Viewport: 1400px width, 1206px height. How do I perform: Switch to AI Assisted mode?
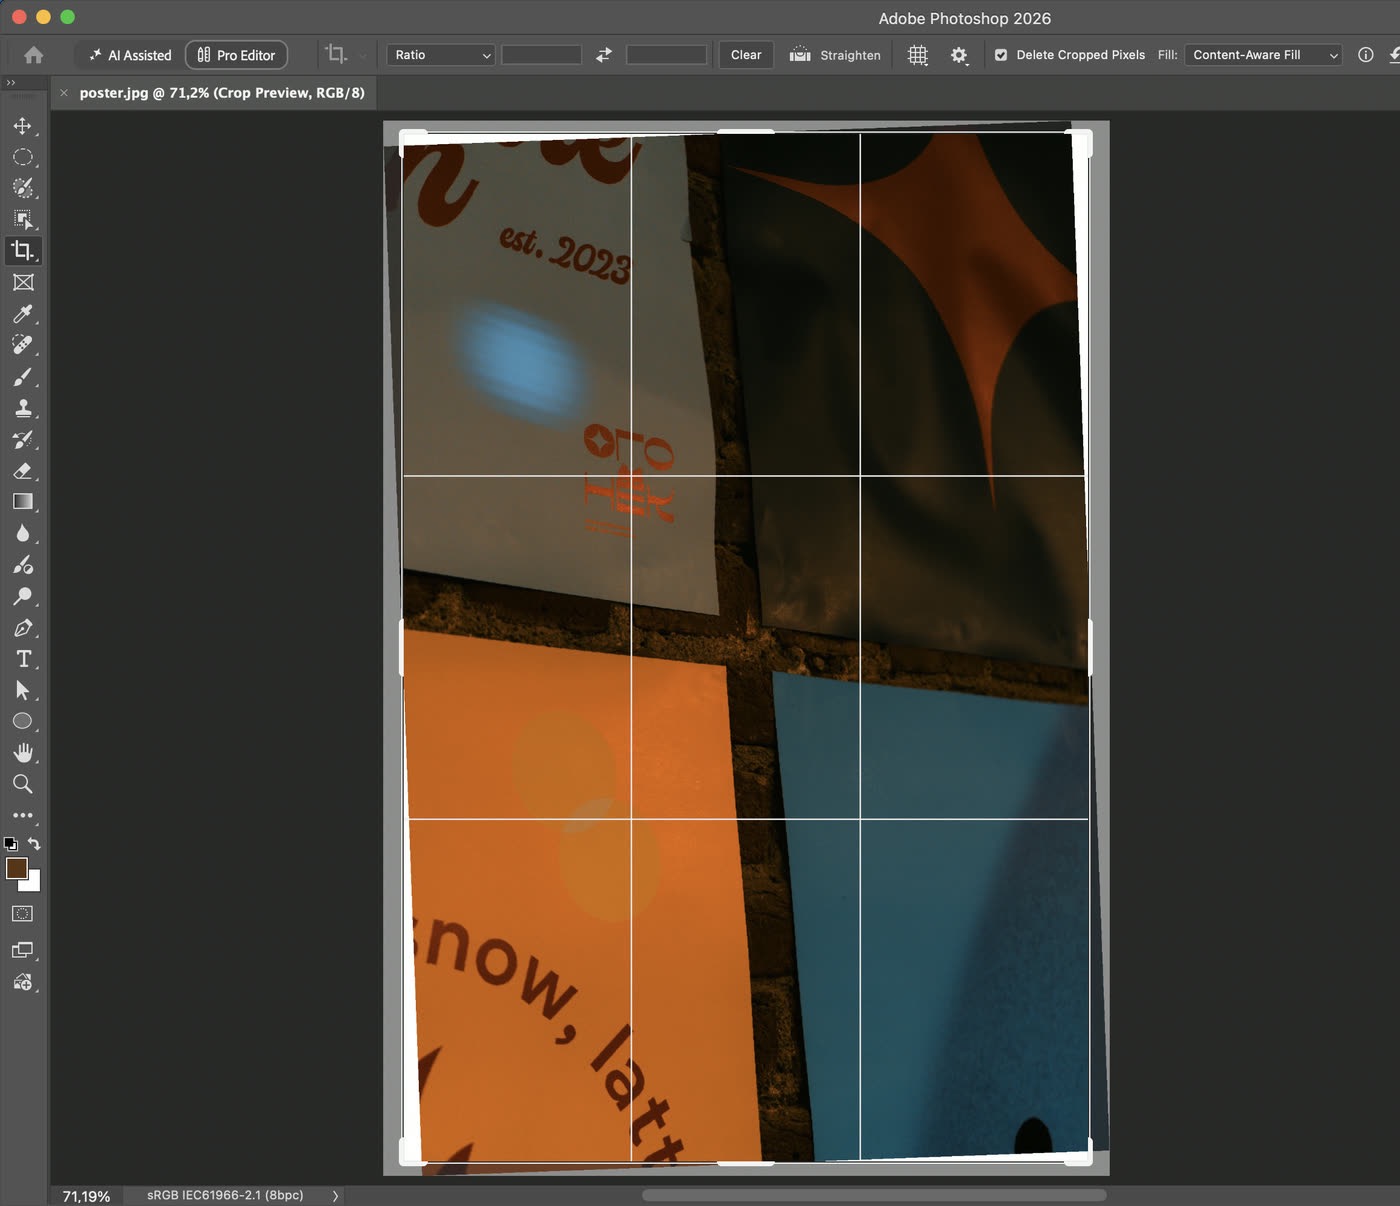pyautogui.click(x=130, y=55)
